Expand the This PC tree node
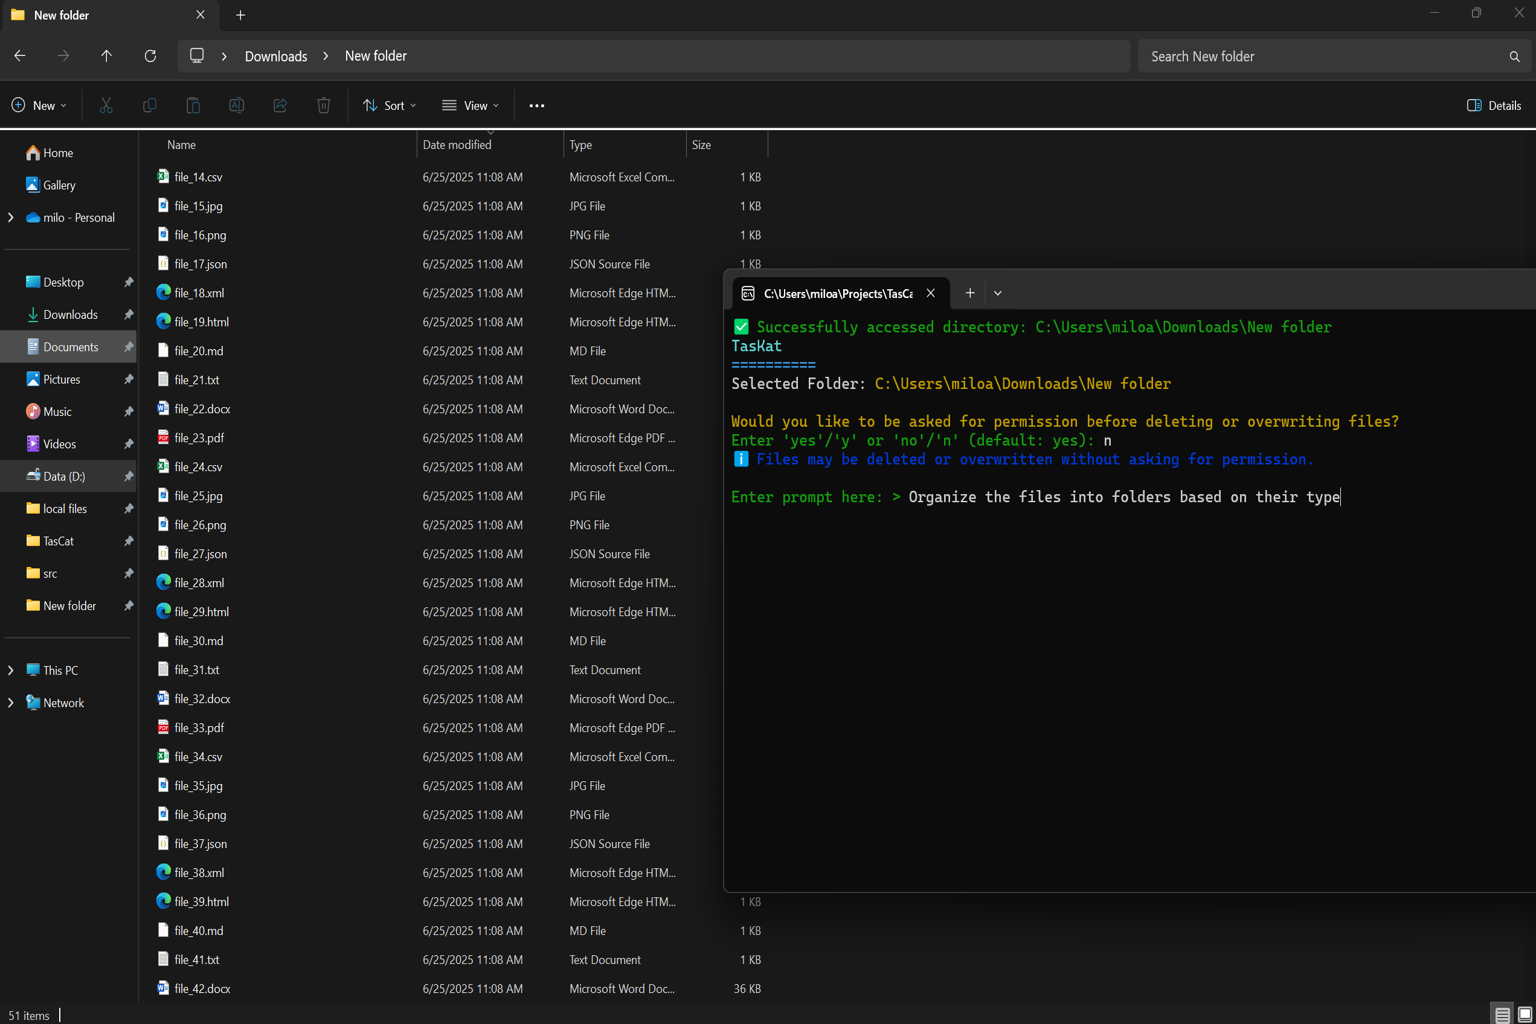This screenshot has height=1024, width=1536. tap(11, 670)
